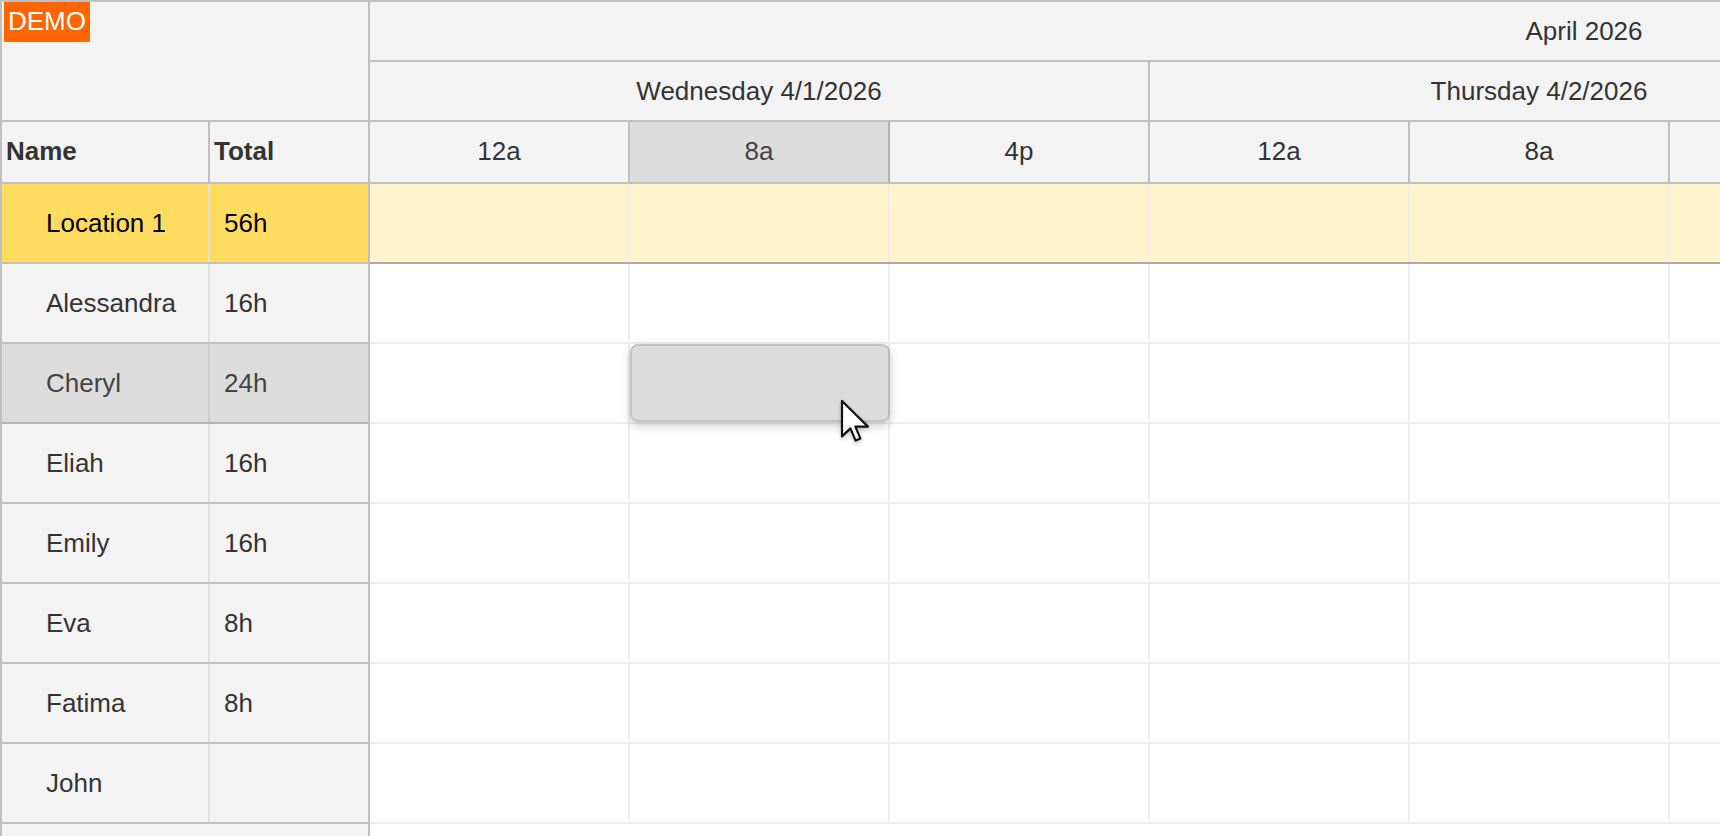Click the highlighted 8a time slot header
Image resolution: width=1720 pixels, height=836 pixels.
(758, 152)
